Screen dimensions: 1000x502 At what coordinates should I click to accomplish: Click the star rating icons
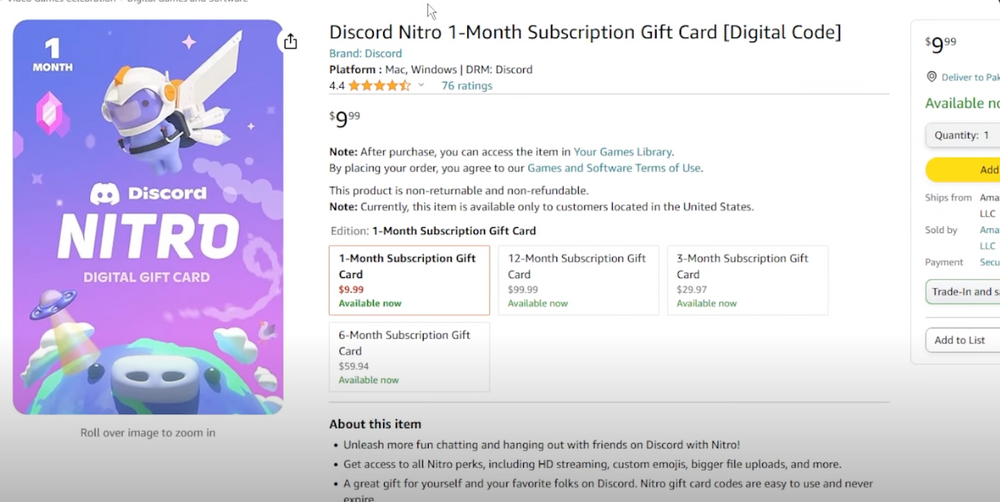[379, 86]
